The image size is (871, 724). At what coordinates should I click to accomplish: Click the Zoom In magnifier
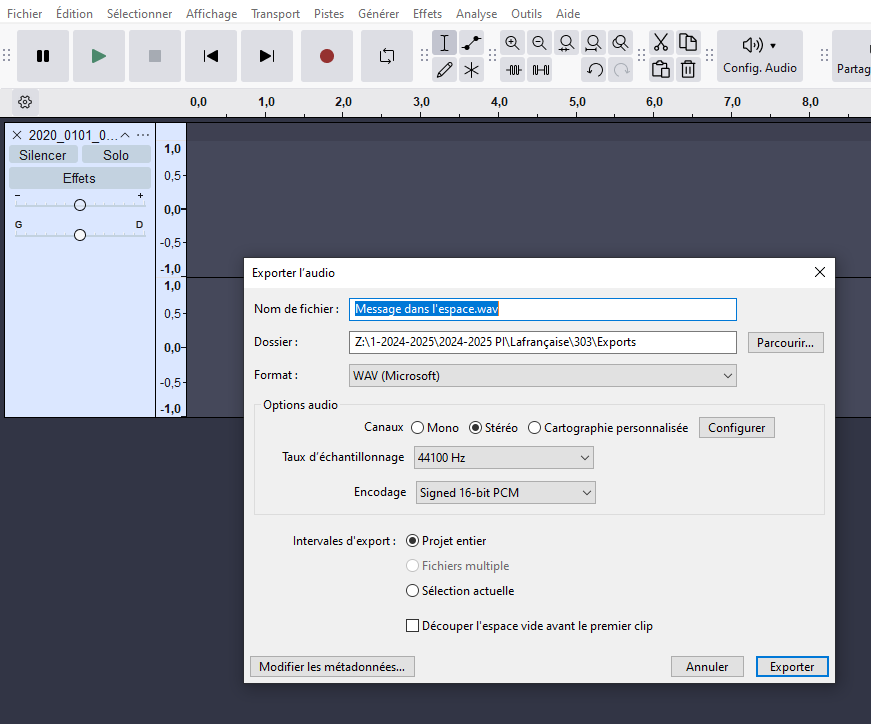pos(513,43)
